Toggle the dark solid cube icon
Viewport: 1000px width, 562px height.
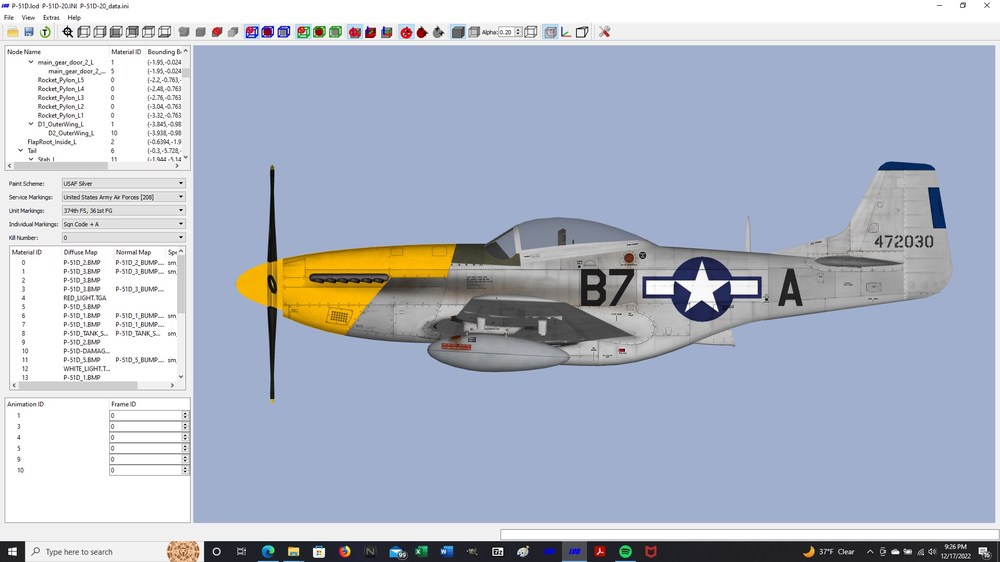[458, 32]
